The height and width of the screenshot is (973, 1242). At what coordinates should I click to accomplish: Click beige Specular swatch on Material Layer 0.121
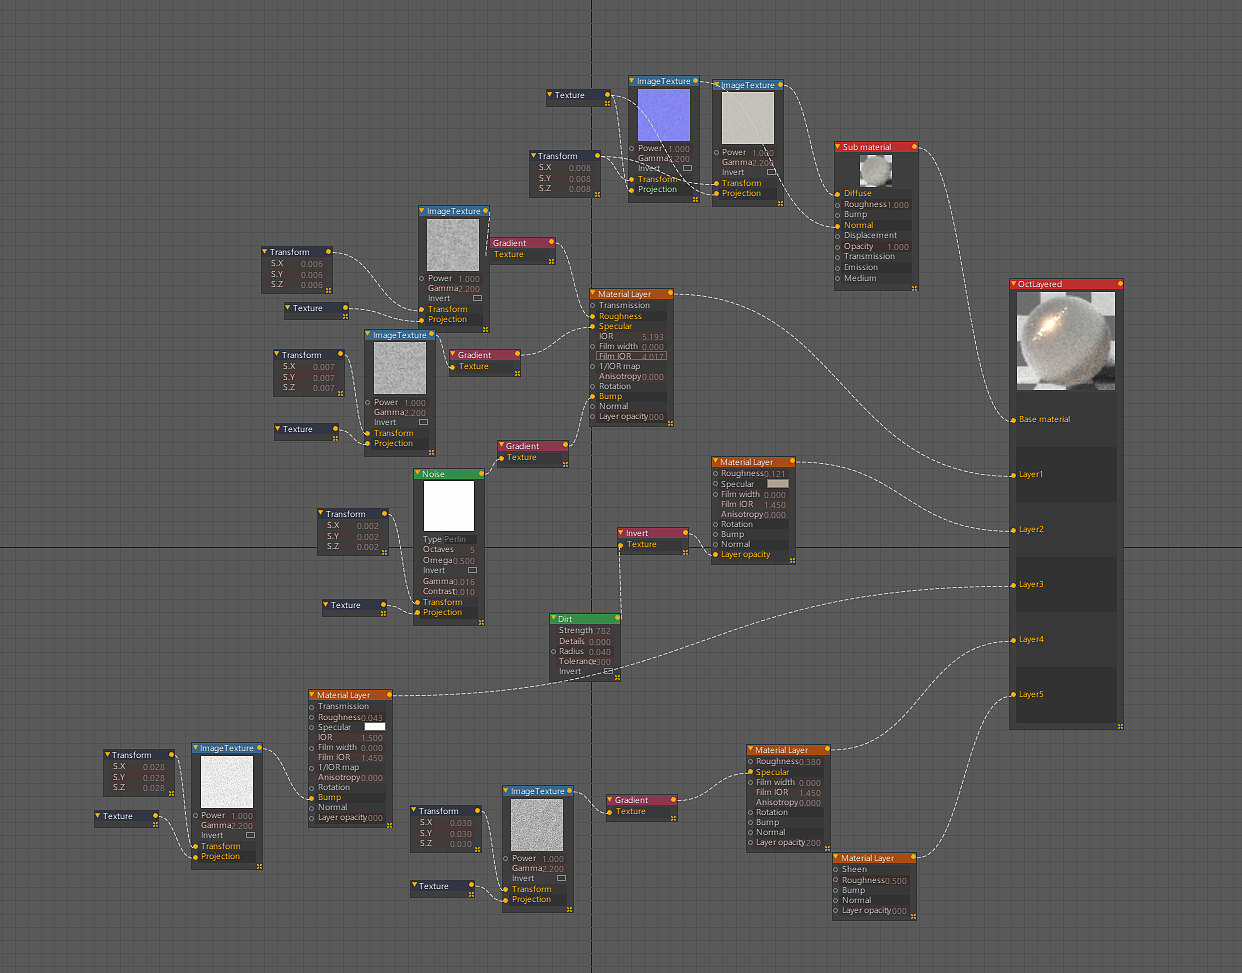point(778,484)
